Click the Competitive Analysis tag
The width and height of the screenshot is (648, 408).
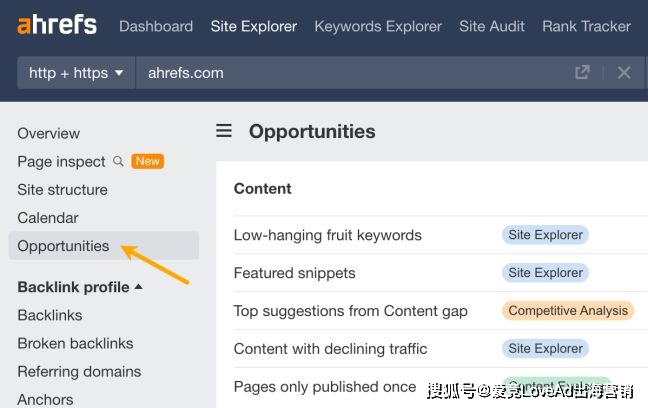point(568,310)
